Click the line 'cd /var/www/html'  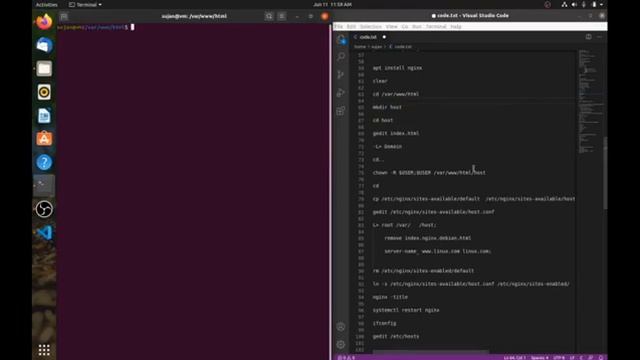396,94
